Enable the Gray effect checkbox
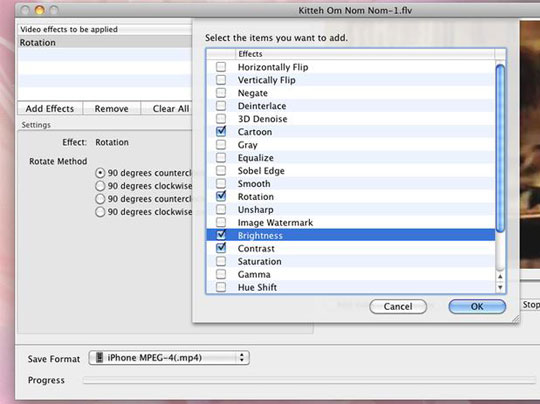 221,145
